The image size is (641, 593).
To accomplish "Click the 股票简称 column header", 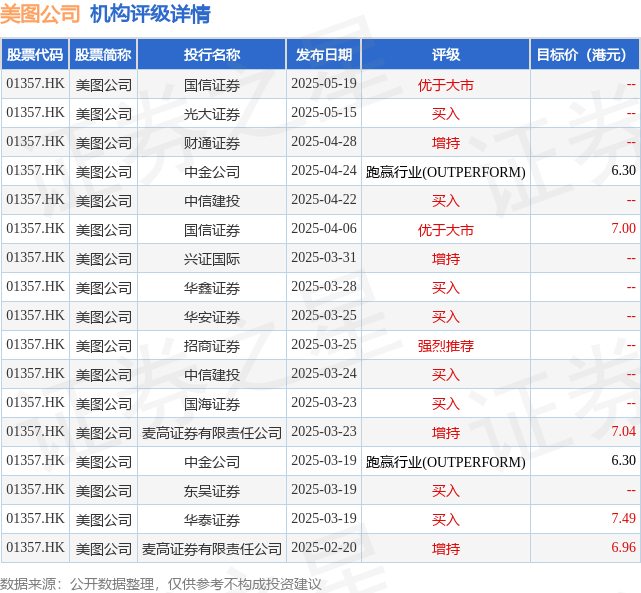I will (103, 55).
